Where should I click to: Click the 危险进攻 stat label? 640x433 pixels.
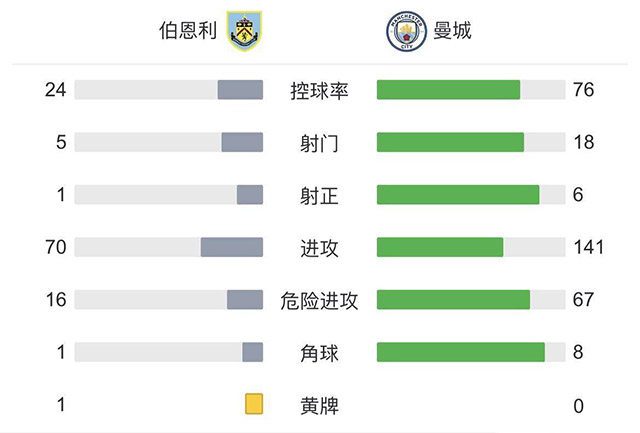pyautogui.click(x=319, y=300)
